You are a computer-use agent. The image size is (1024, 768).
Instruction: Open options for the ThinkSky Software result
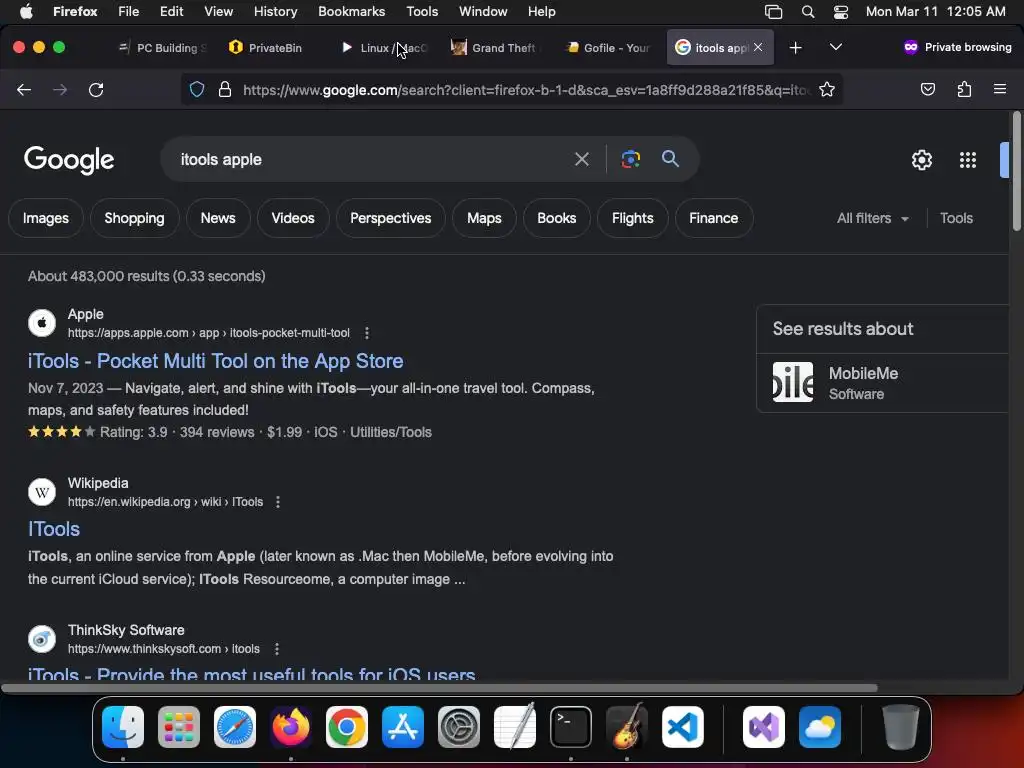click(x=277, y=649)
